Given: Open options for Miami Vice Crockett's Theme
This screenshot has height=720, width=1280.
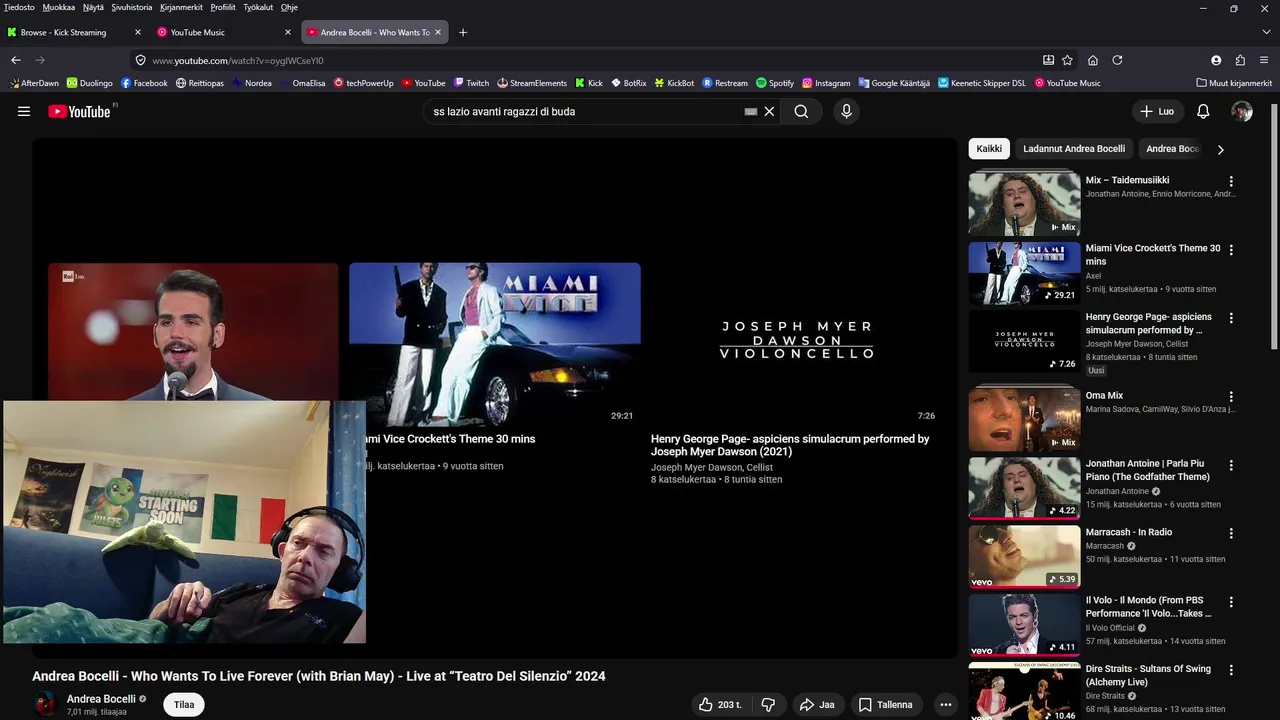Looking at the screenshot, I should [1231, 250].
